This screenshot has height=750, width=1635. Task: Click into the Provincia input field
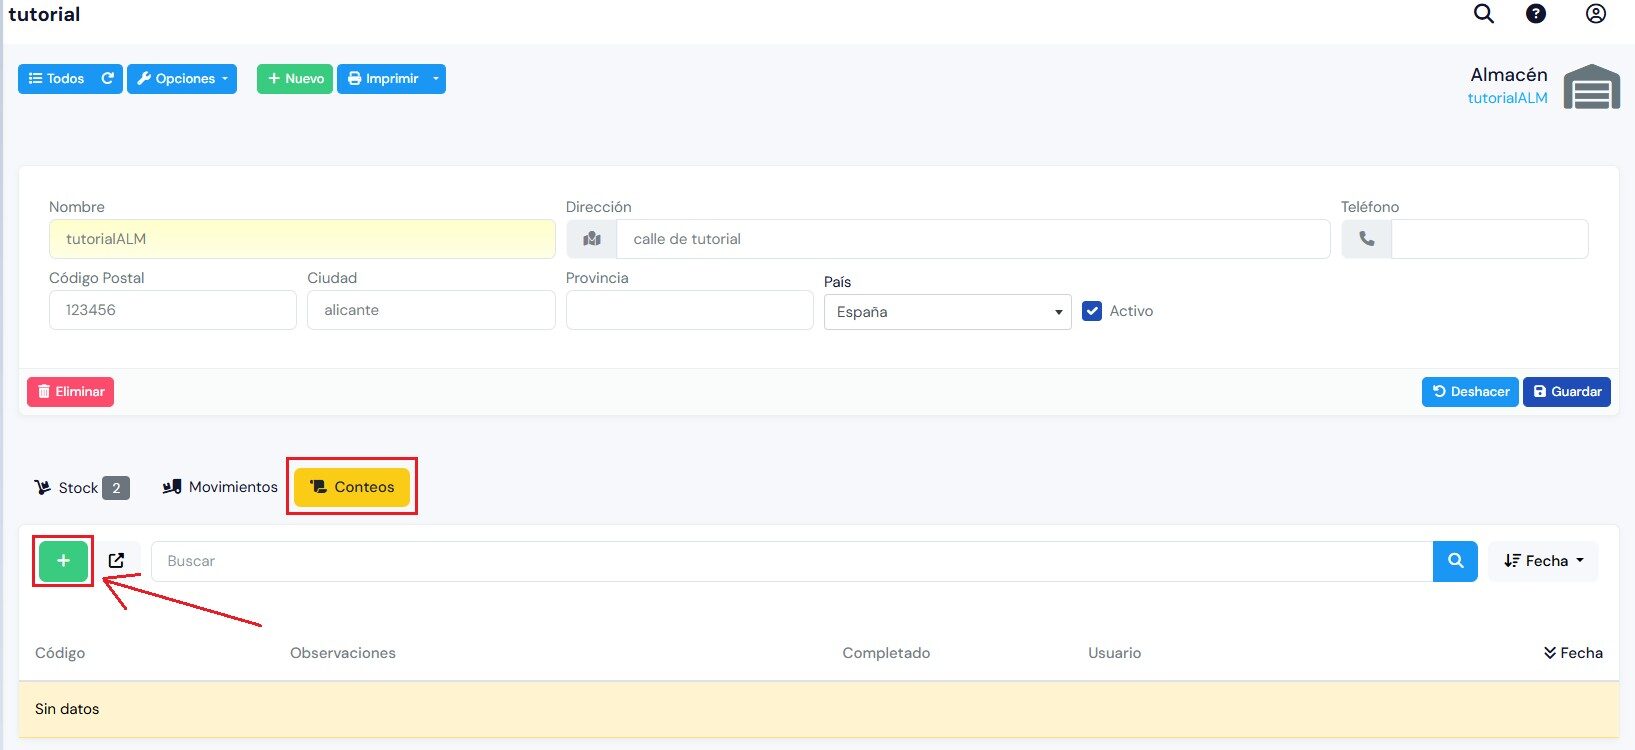[689, 310]
